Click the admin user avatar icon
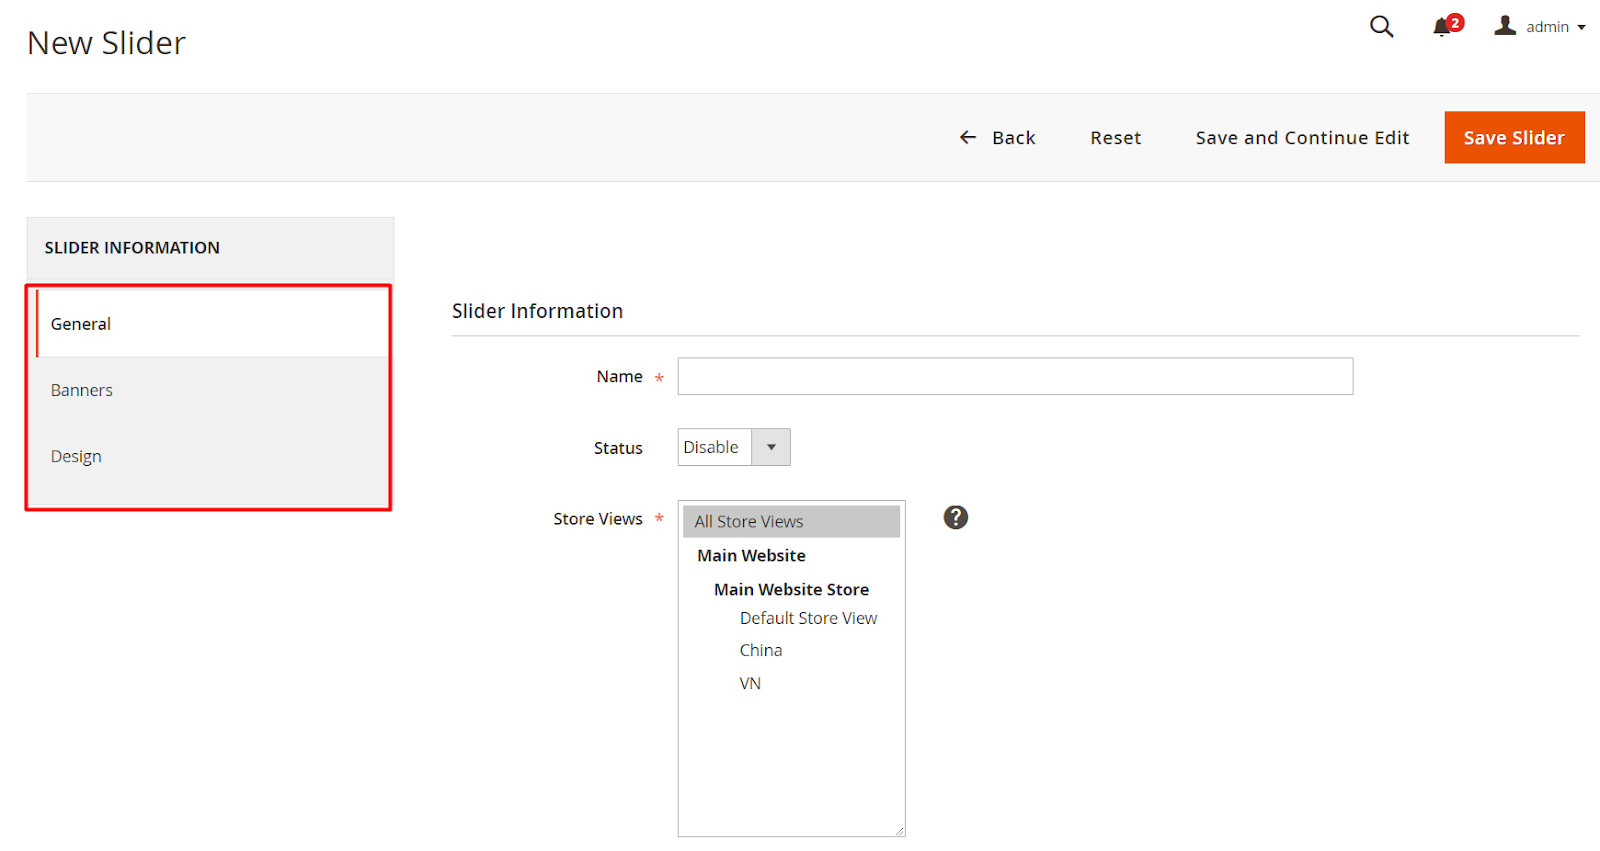Image resolution: width=1600 pixels, height=851 pixels. (1505, 26)
